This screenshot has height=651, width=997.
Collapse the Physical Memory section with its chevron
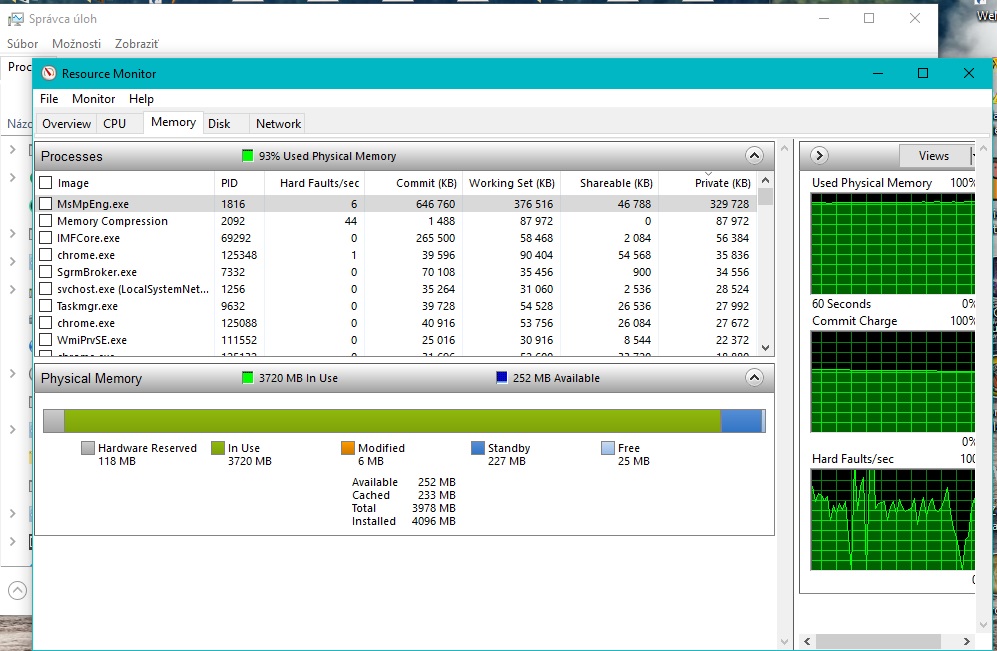754,378
